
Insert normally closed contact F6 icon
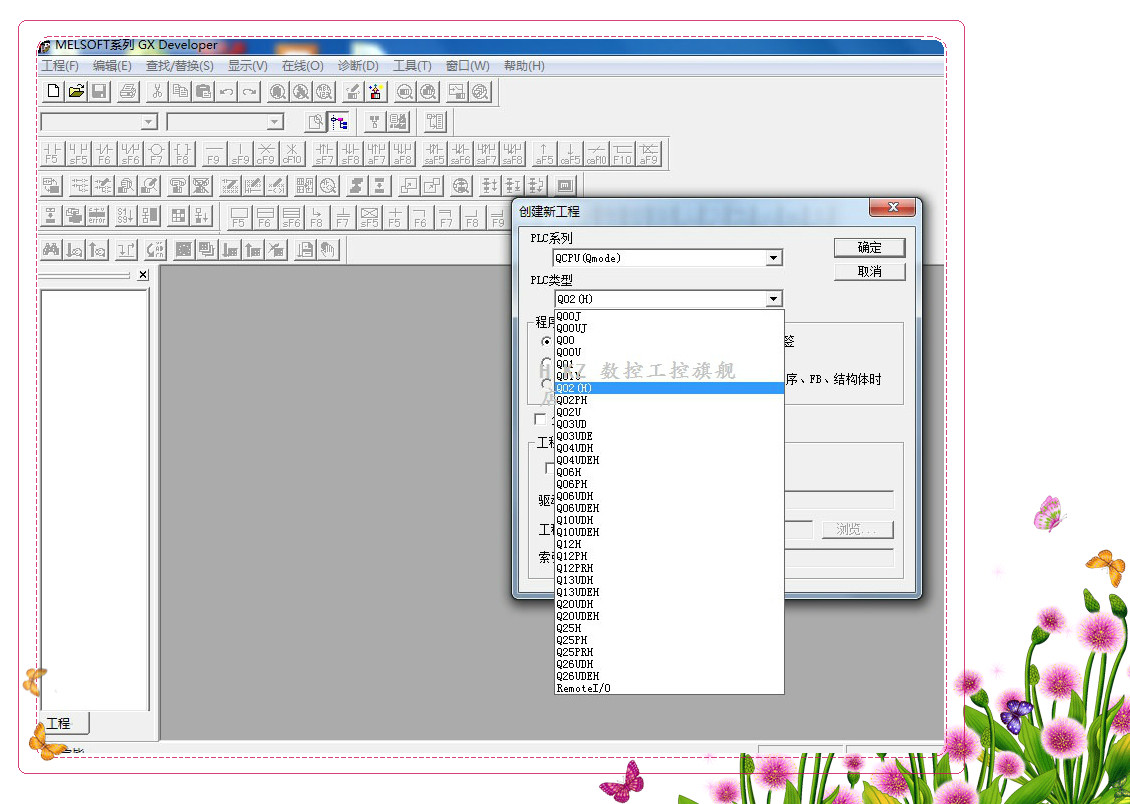104,153
